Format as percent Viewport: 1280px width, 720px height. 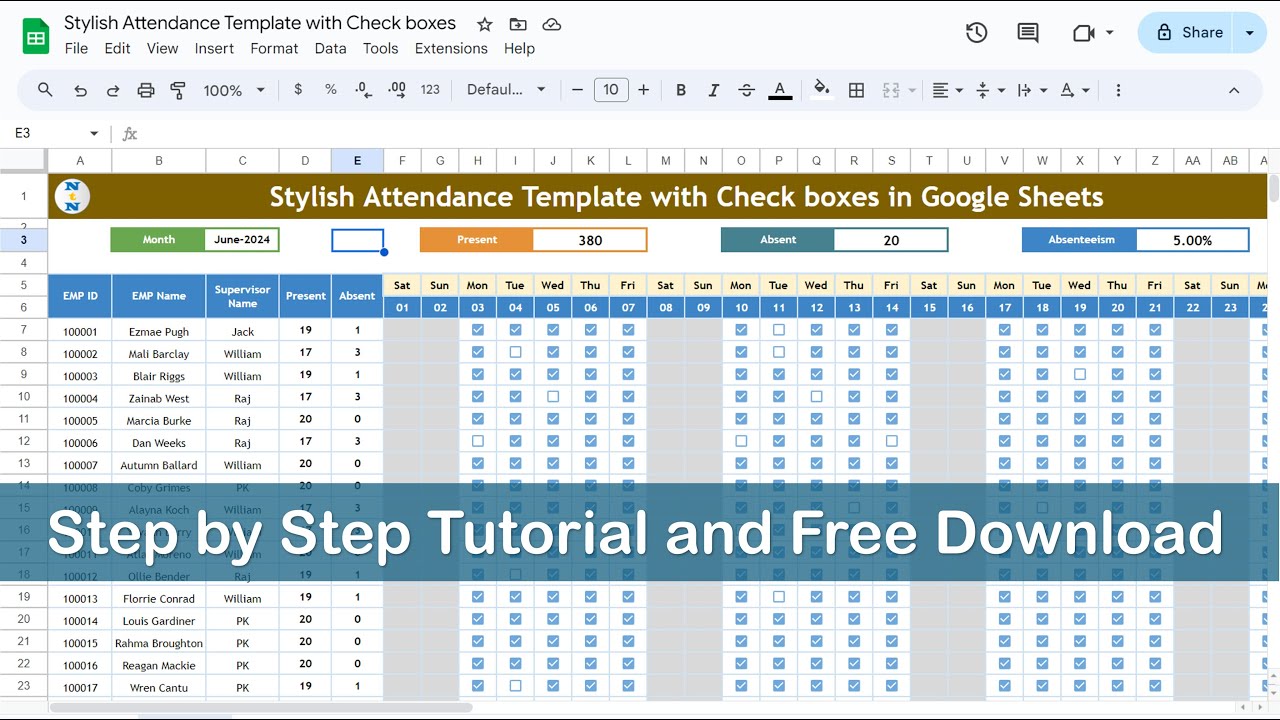pos(331,90)
